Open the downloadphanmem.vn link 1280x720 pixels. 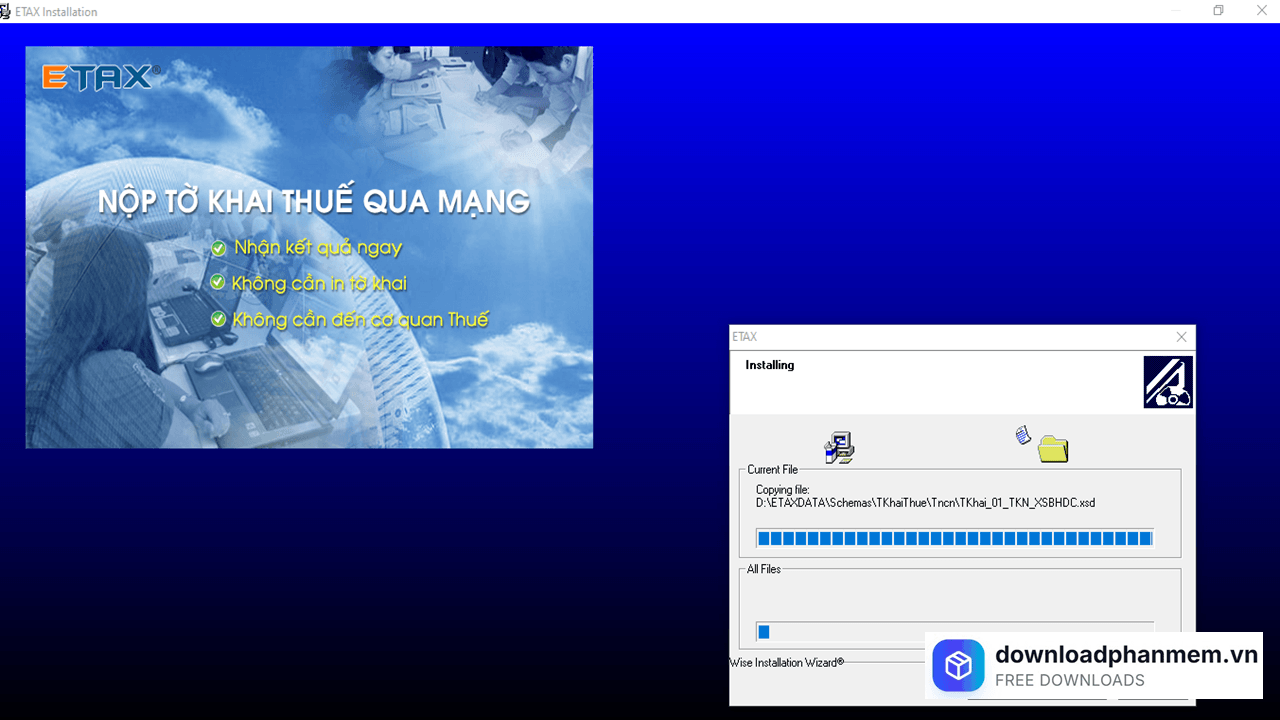pyautogui.click(x=1125, y=655)
